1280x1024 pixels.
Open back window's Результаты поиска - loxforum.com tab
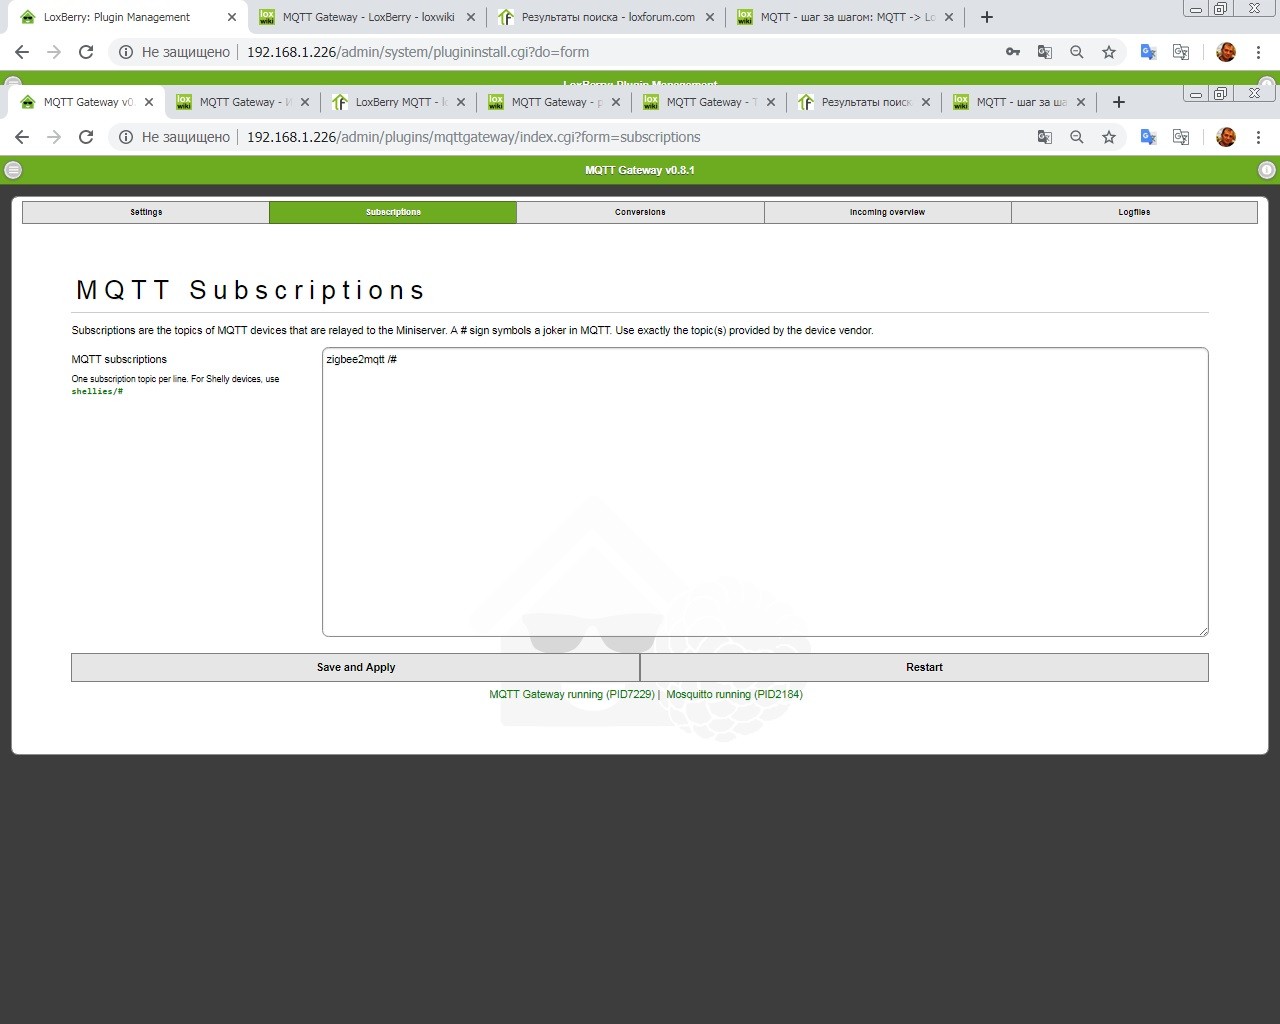(606, 17)
